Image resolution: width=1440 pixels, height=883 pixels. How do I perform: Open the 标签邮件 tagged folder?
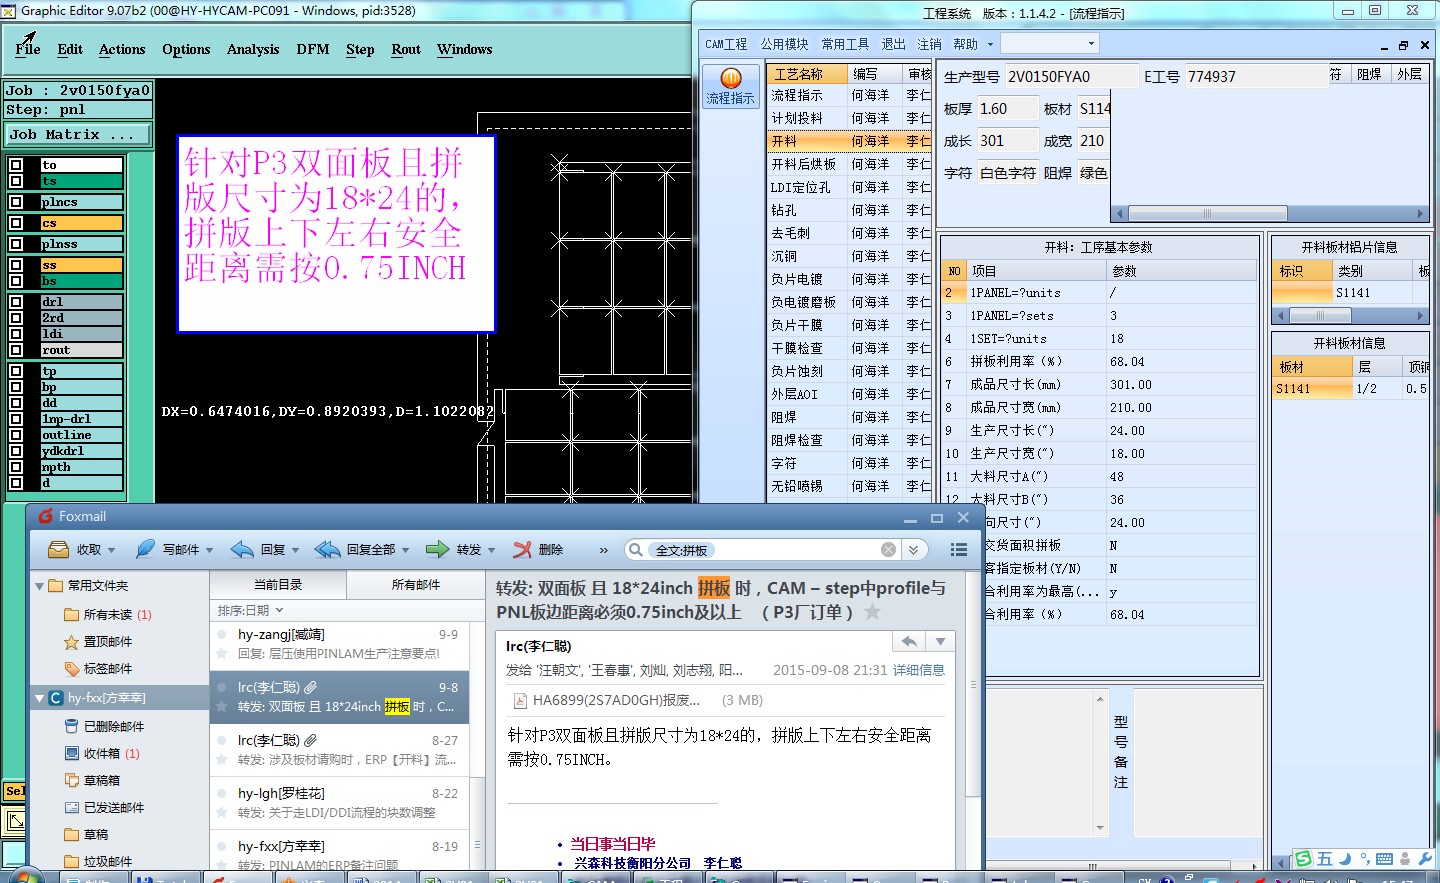click(x=98, y=669)
